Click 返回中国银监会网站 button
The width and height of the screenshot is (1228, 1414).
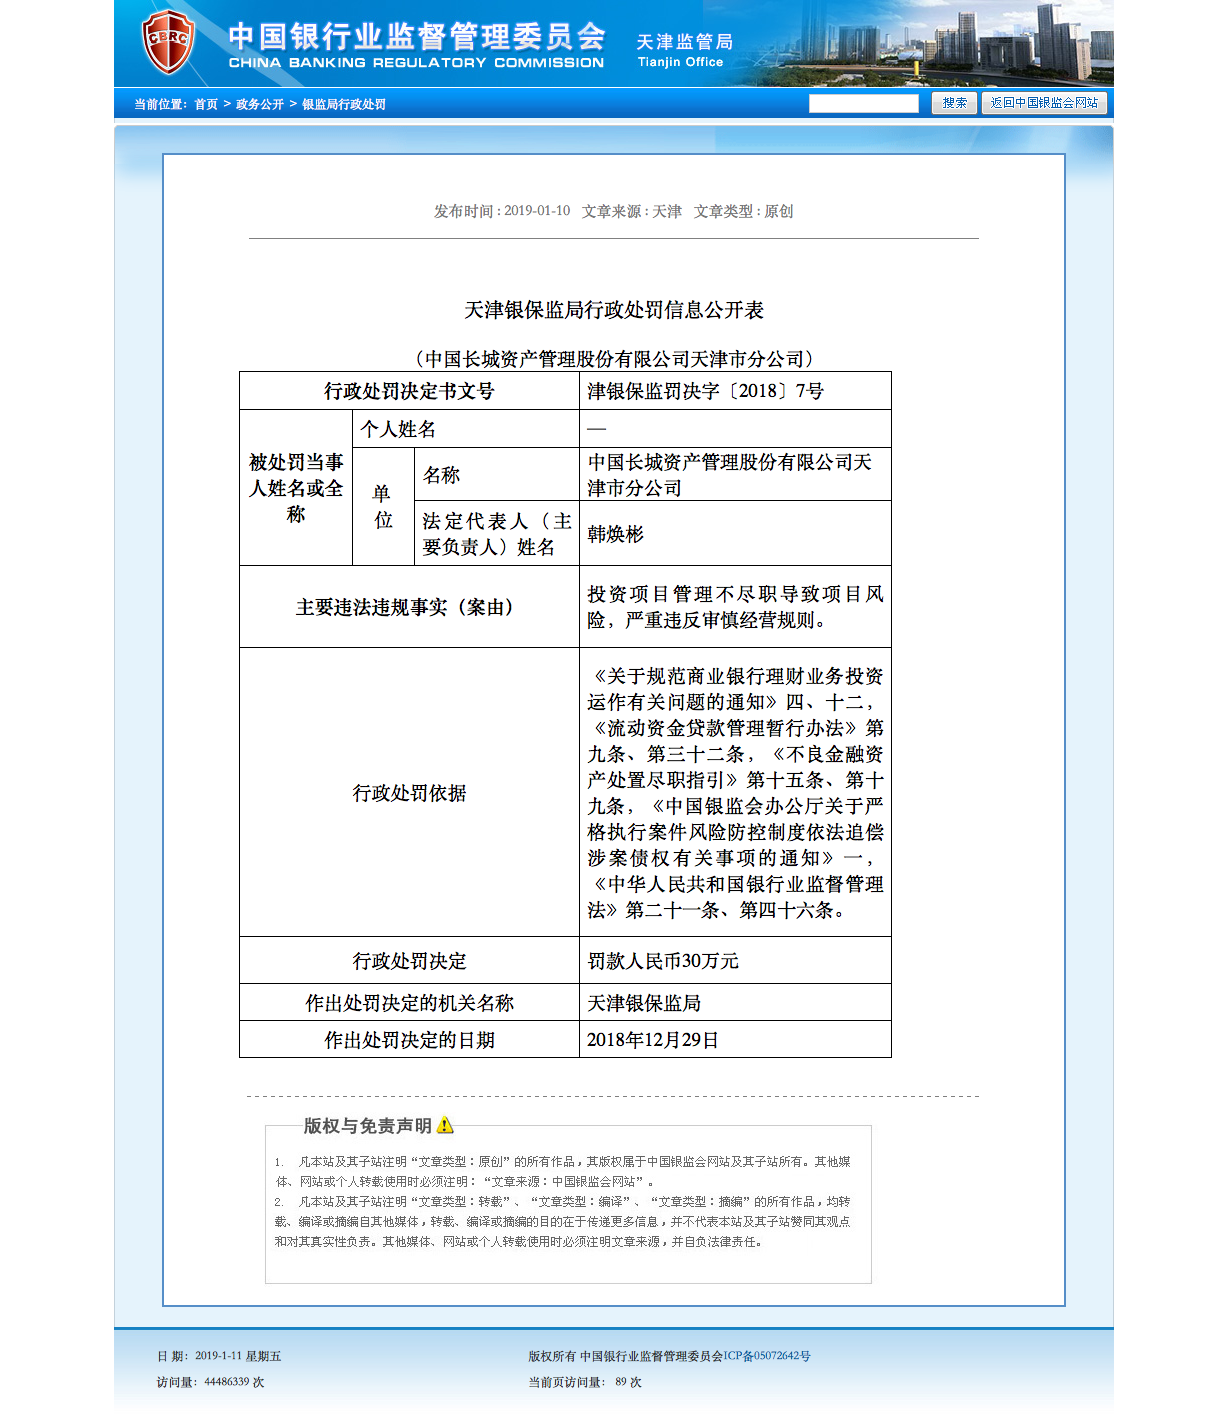pos(1044,103)
